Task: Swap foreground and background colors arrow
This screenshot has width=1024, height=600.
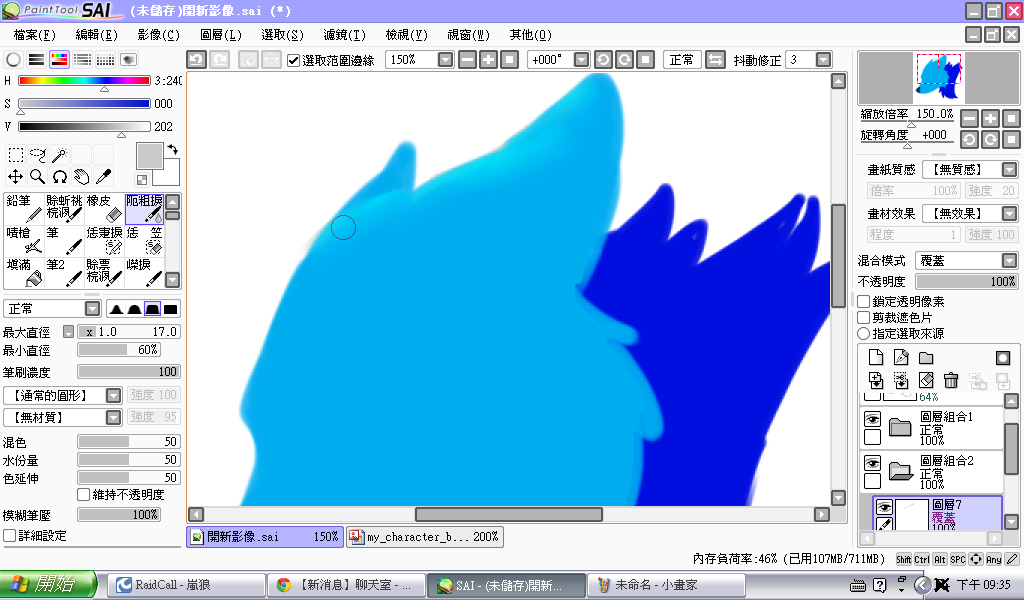Action: coord(172,150)
